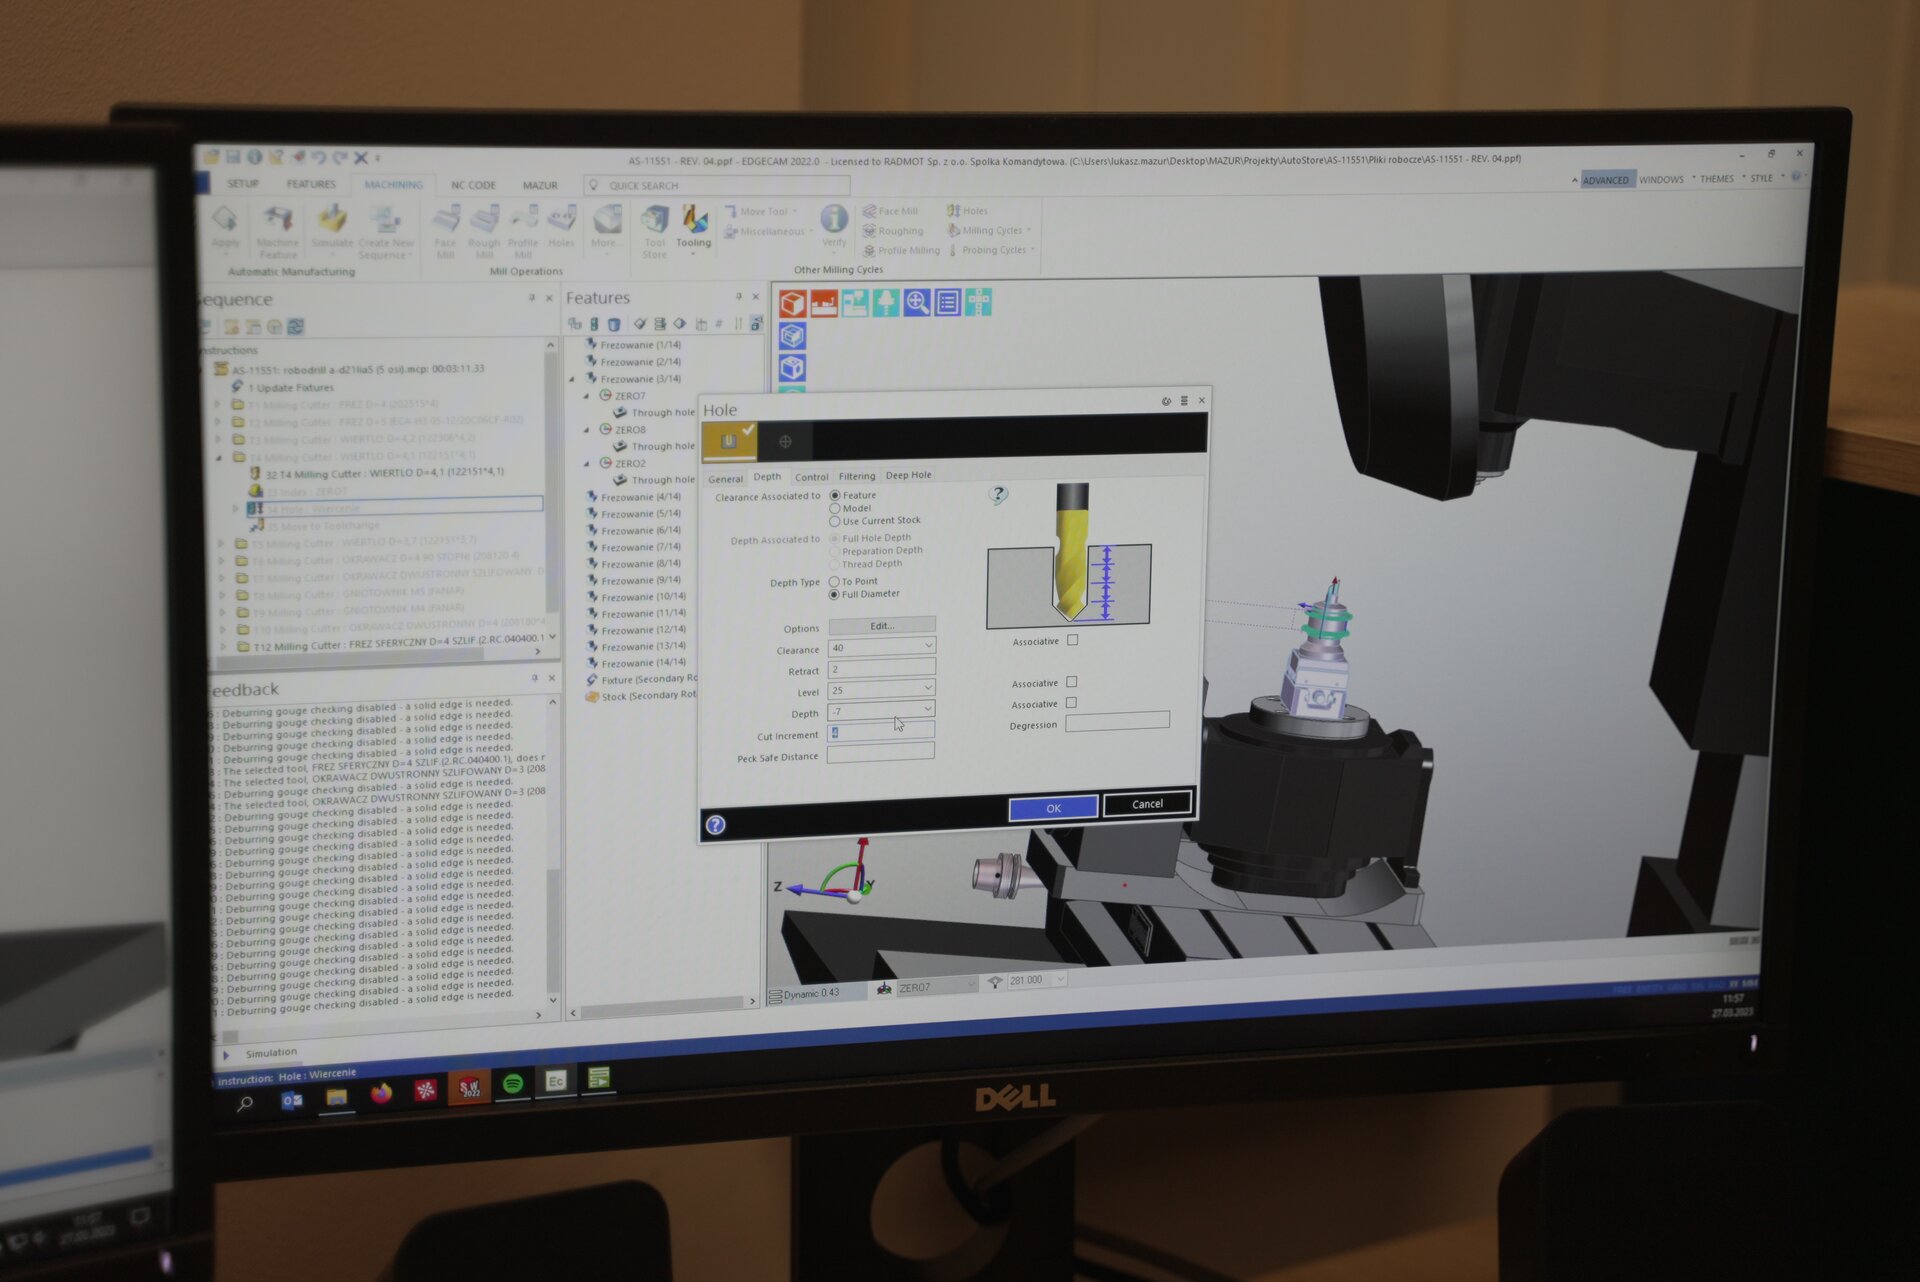Switch to the SETUP ribbon tab
Screen dimensions: 1920x1282
242,184
